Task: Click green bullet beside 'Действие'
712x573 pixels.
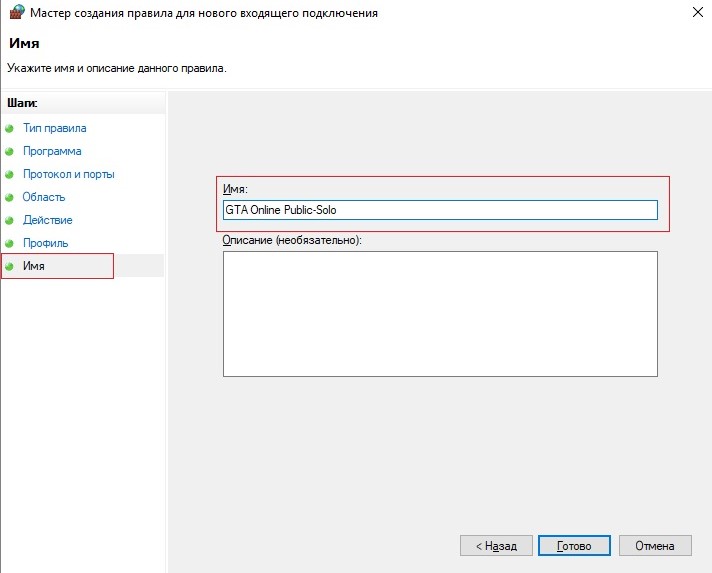Action: click(10, 221)
